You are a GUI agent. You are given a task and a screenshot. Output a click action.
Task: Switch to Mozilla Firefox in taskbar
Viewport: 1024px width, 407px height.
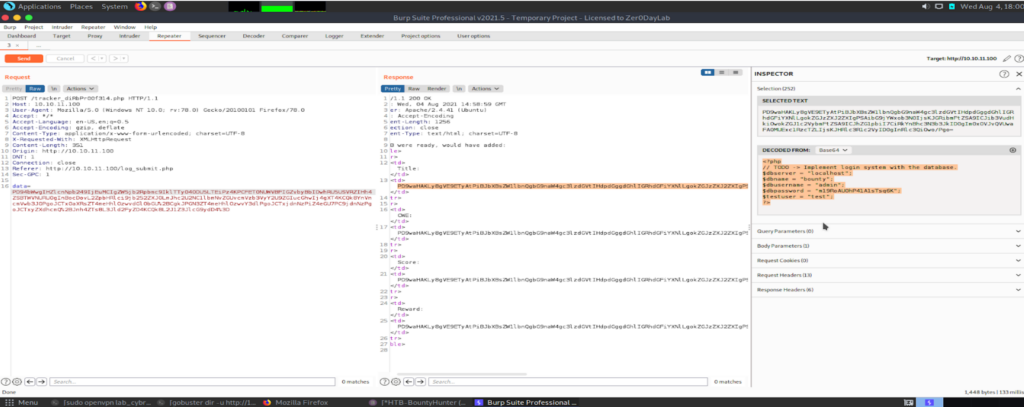point(295,402)
